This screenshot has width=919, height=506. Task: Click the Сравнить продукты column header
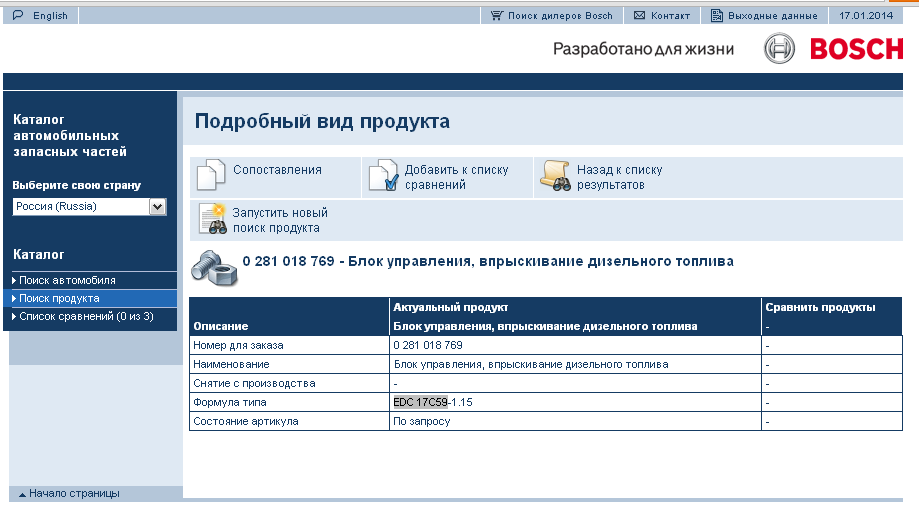[820, 307]
